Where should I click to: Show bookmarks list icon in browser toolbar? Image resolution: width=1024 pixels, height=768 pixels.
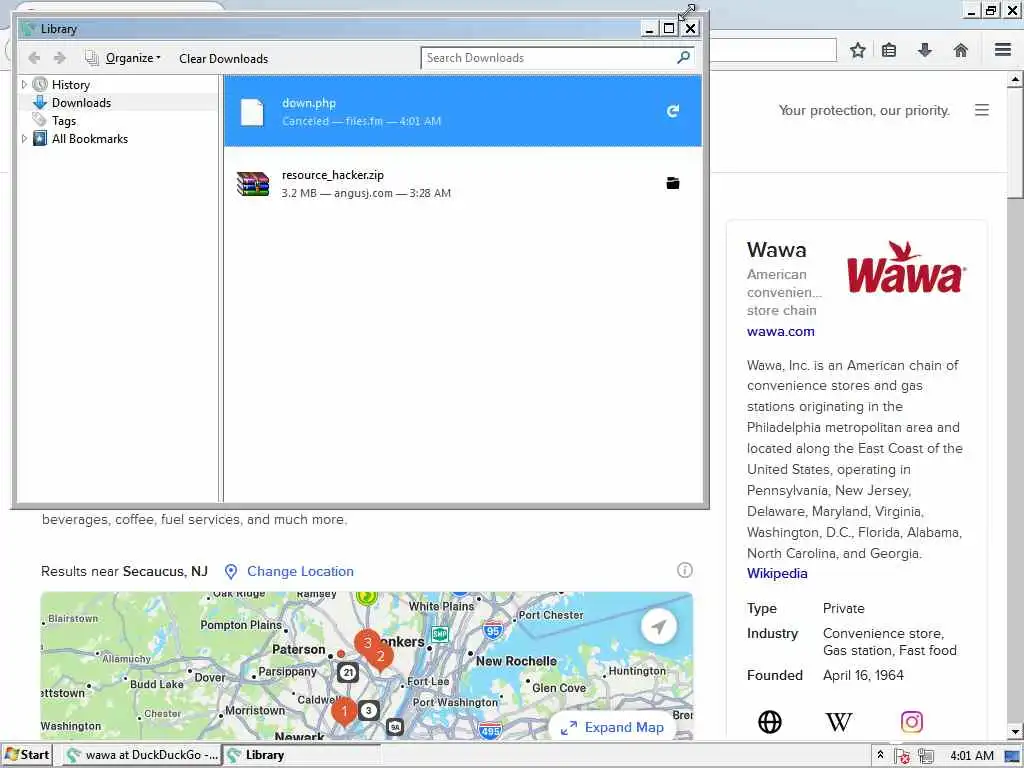[x=889, y=50]
